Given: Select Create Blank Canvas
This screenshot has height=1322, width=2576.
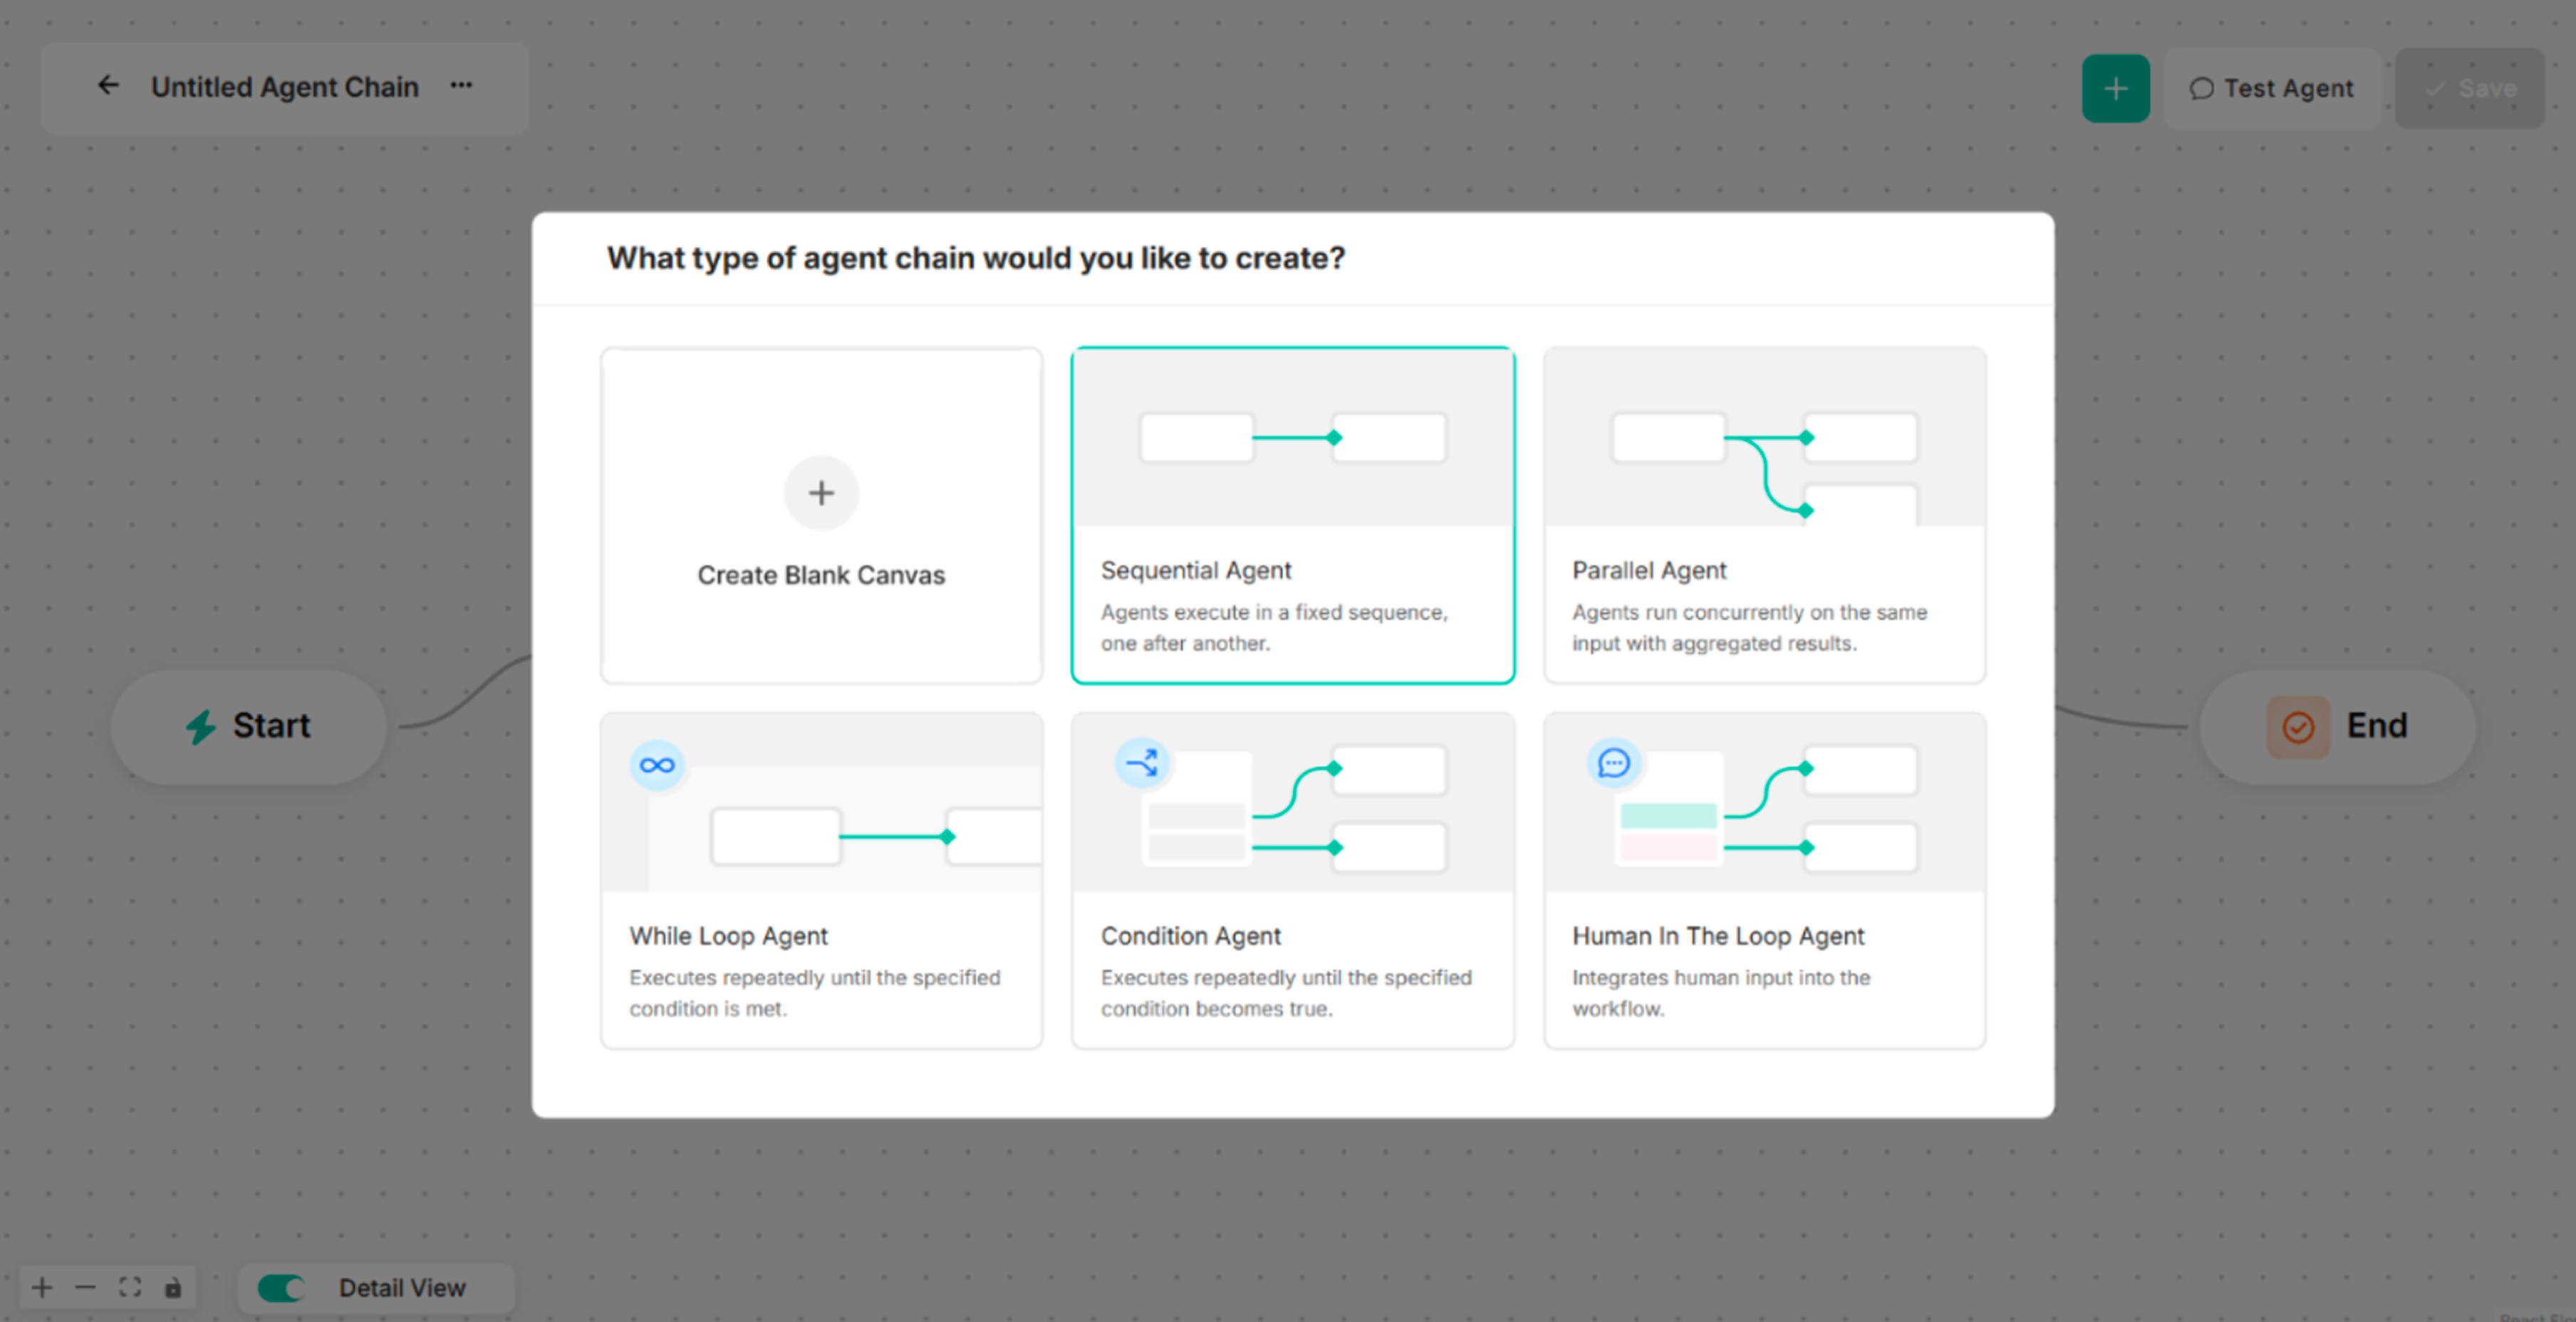Looking at the screenshot, I should click(x=820, y=516).
